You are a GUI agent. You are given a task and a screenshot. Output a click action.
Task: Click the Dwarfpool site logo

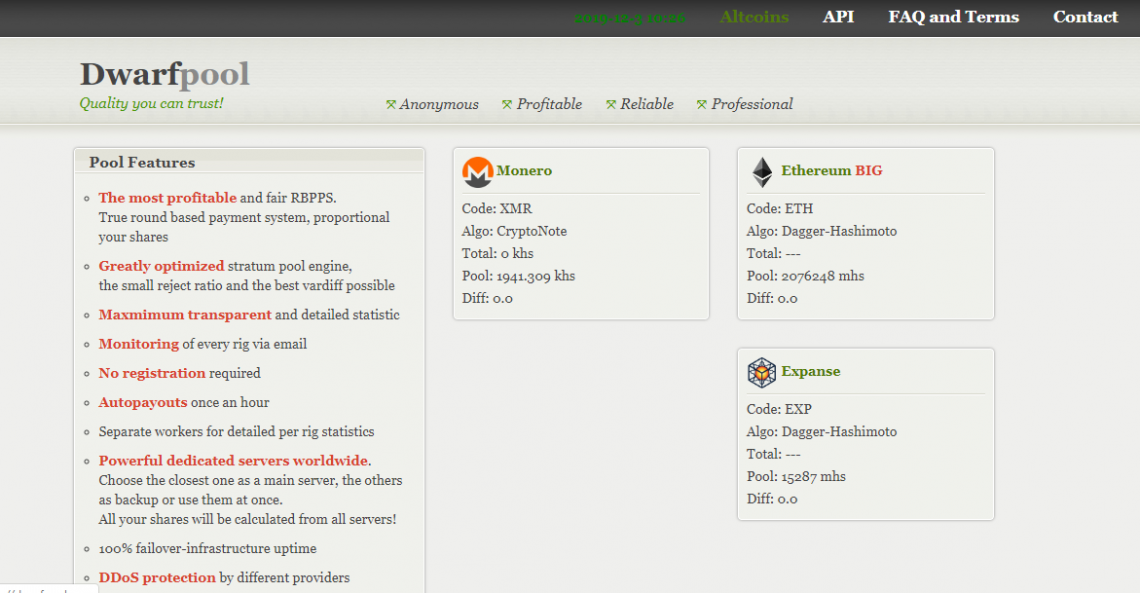click(x=164, y=74)
